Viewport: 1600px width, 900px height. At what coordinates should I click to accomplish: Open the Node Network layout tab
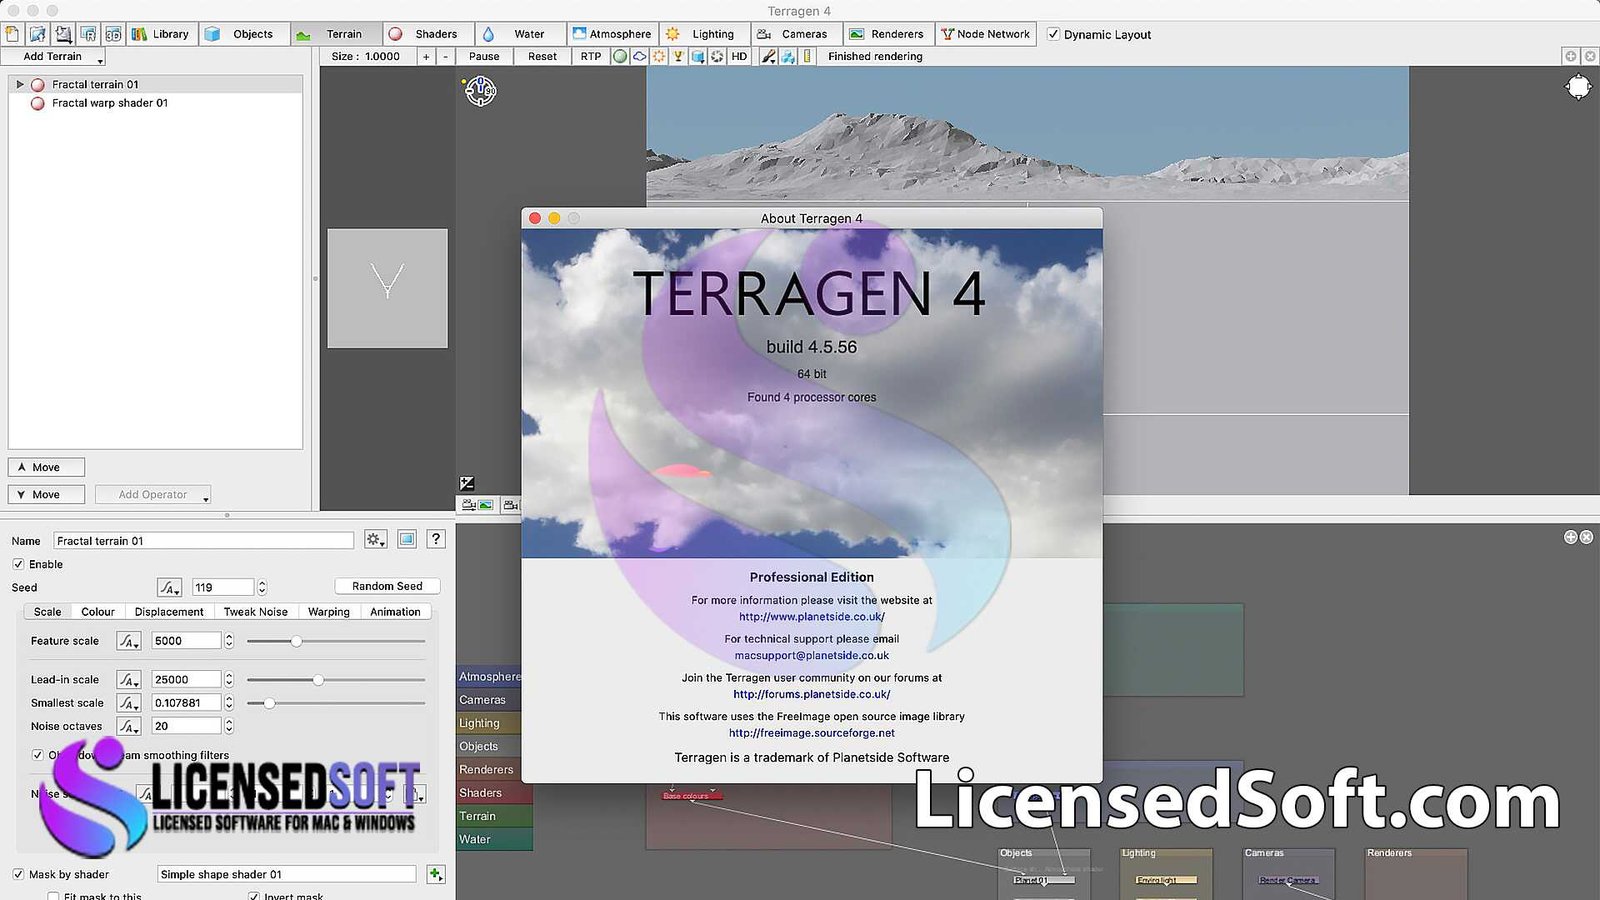point(986,34)
